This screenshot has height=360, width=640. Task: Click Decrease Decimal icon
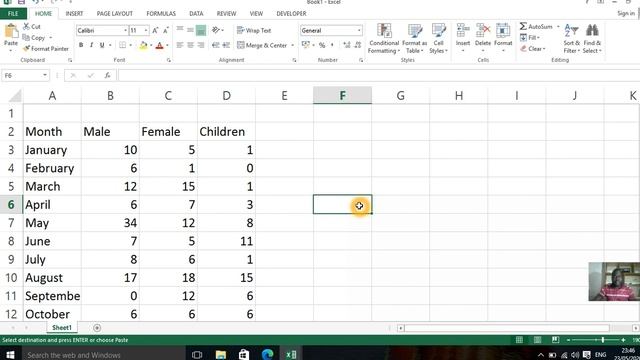click(x=358, y=45)
